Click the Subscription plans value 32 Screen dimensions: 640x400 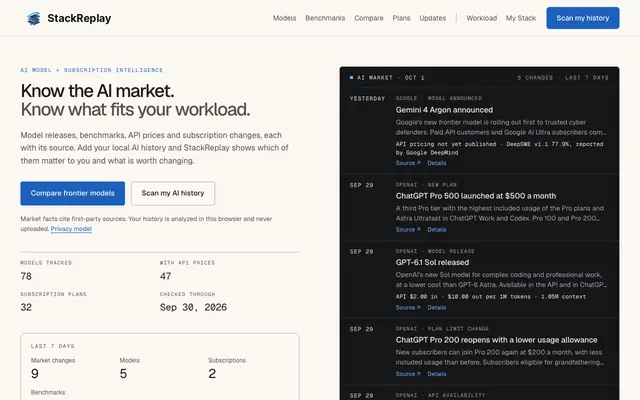[x=26, y=307]
